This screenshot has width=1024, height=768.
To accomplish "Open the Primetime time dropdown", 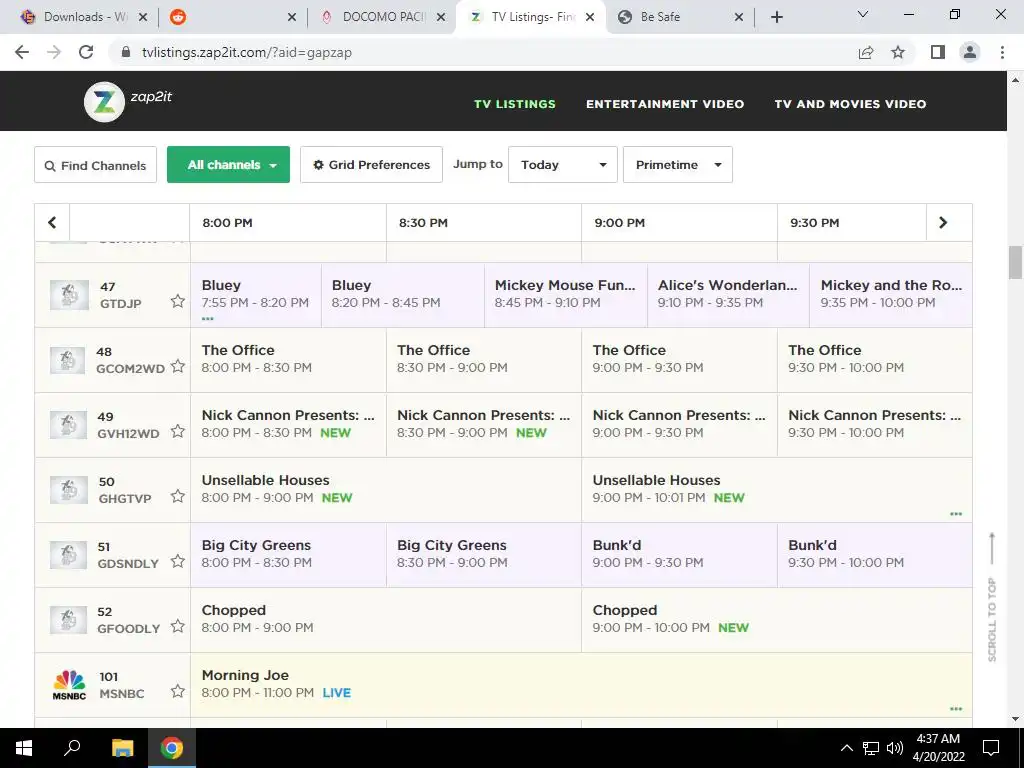I will pyautogui.click(x=677, y=165).
